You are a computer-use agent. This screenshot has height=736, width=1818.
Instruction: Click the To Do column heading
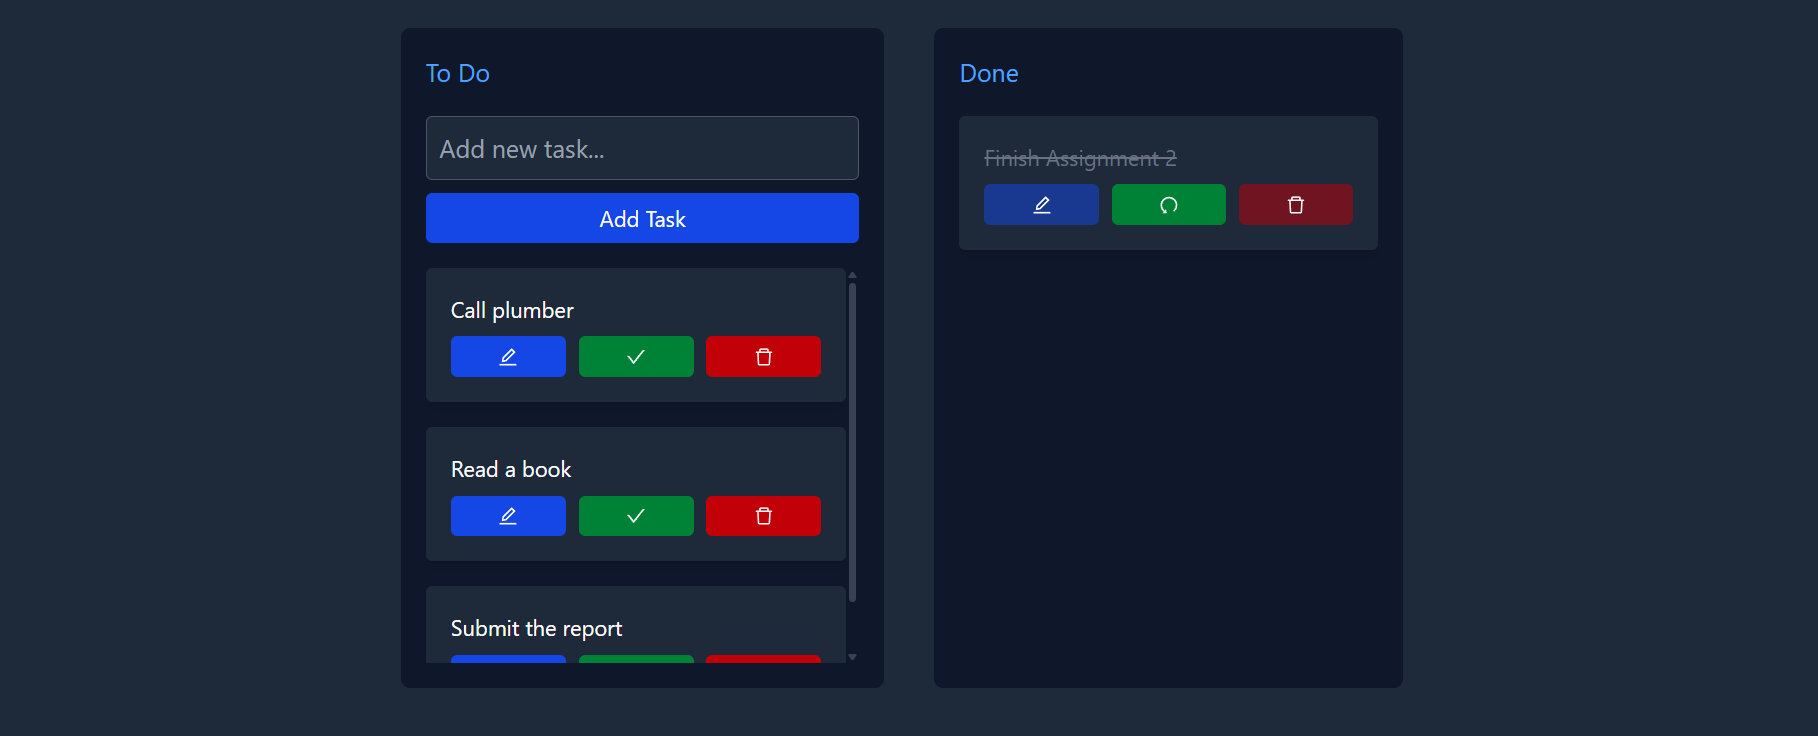click(458, 74)
